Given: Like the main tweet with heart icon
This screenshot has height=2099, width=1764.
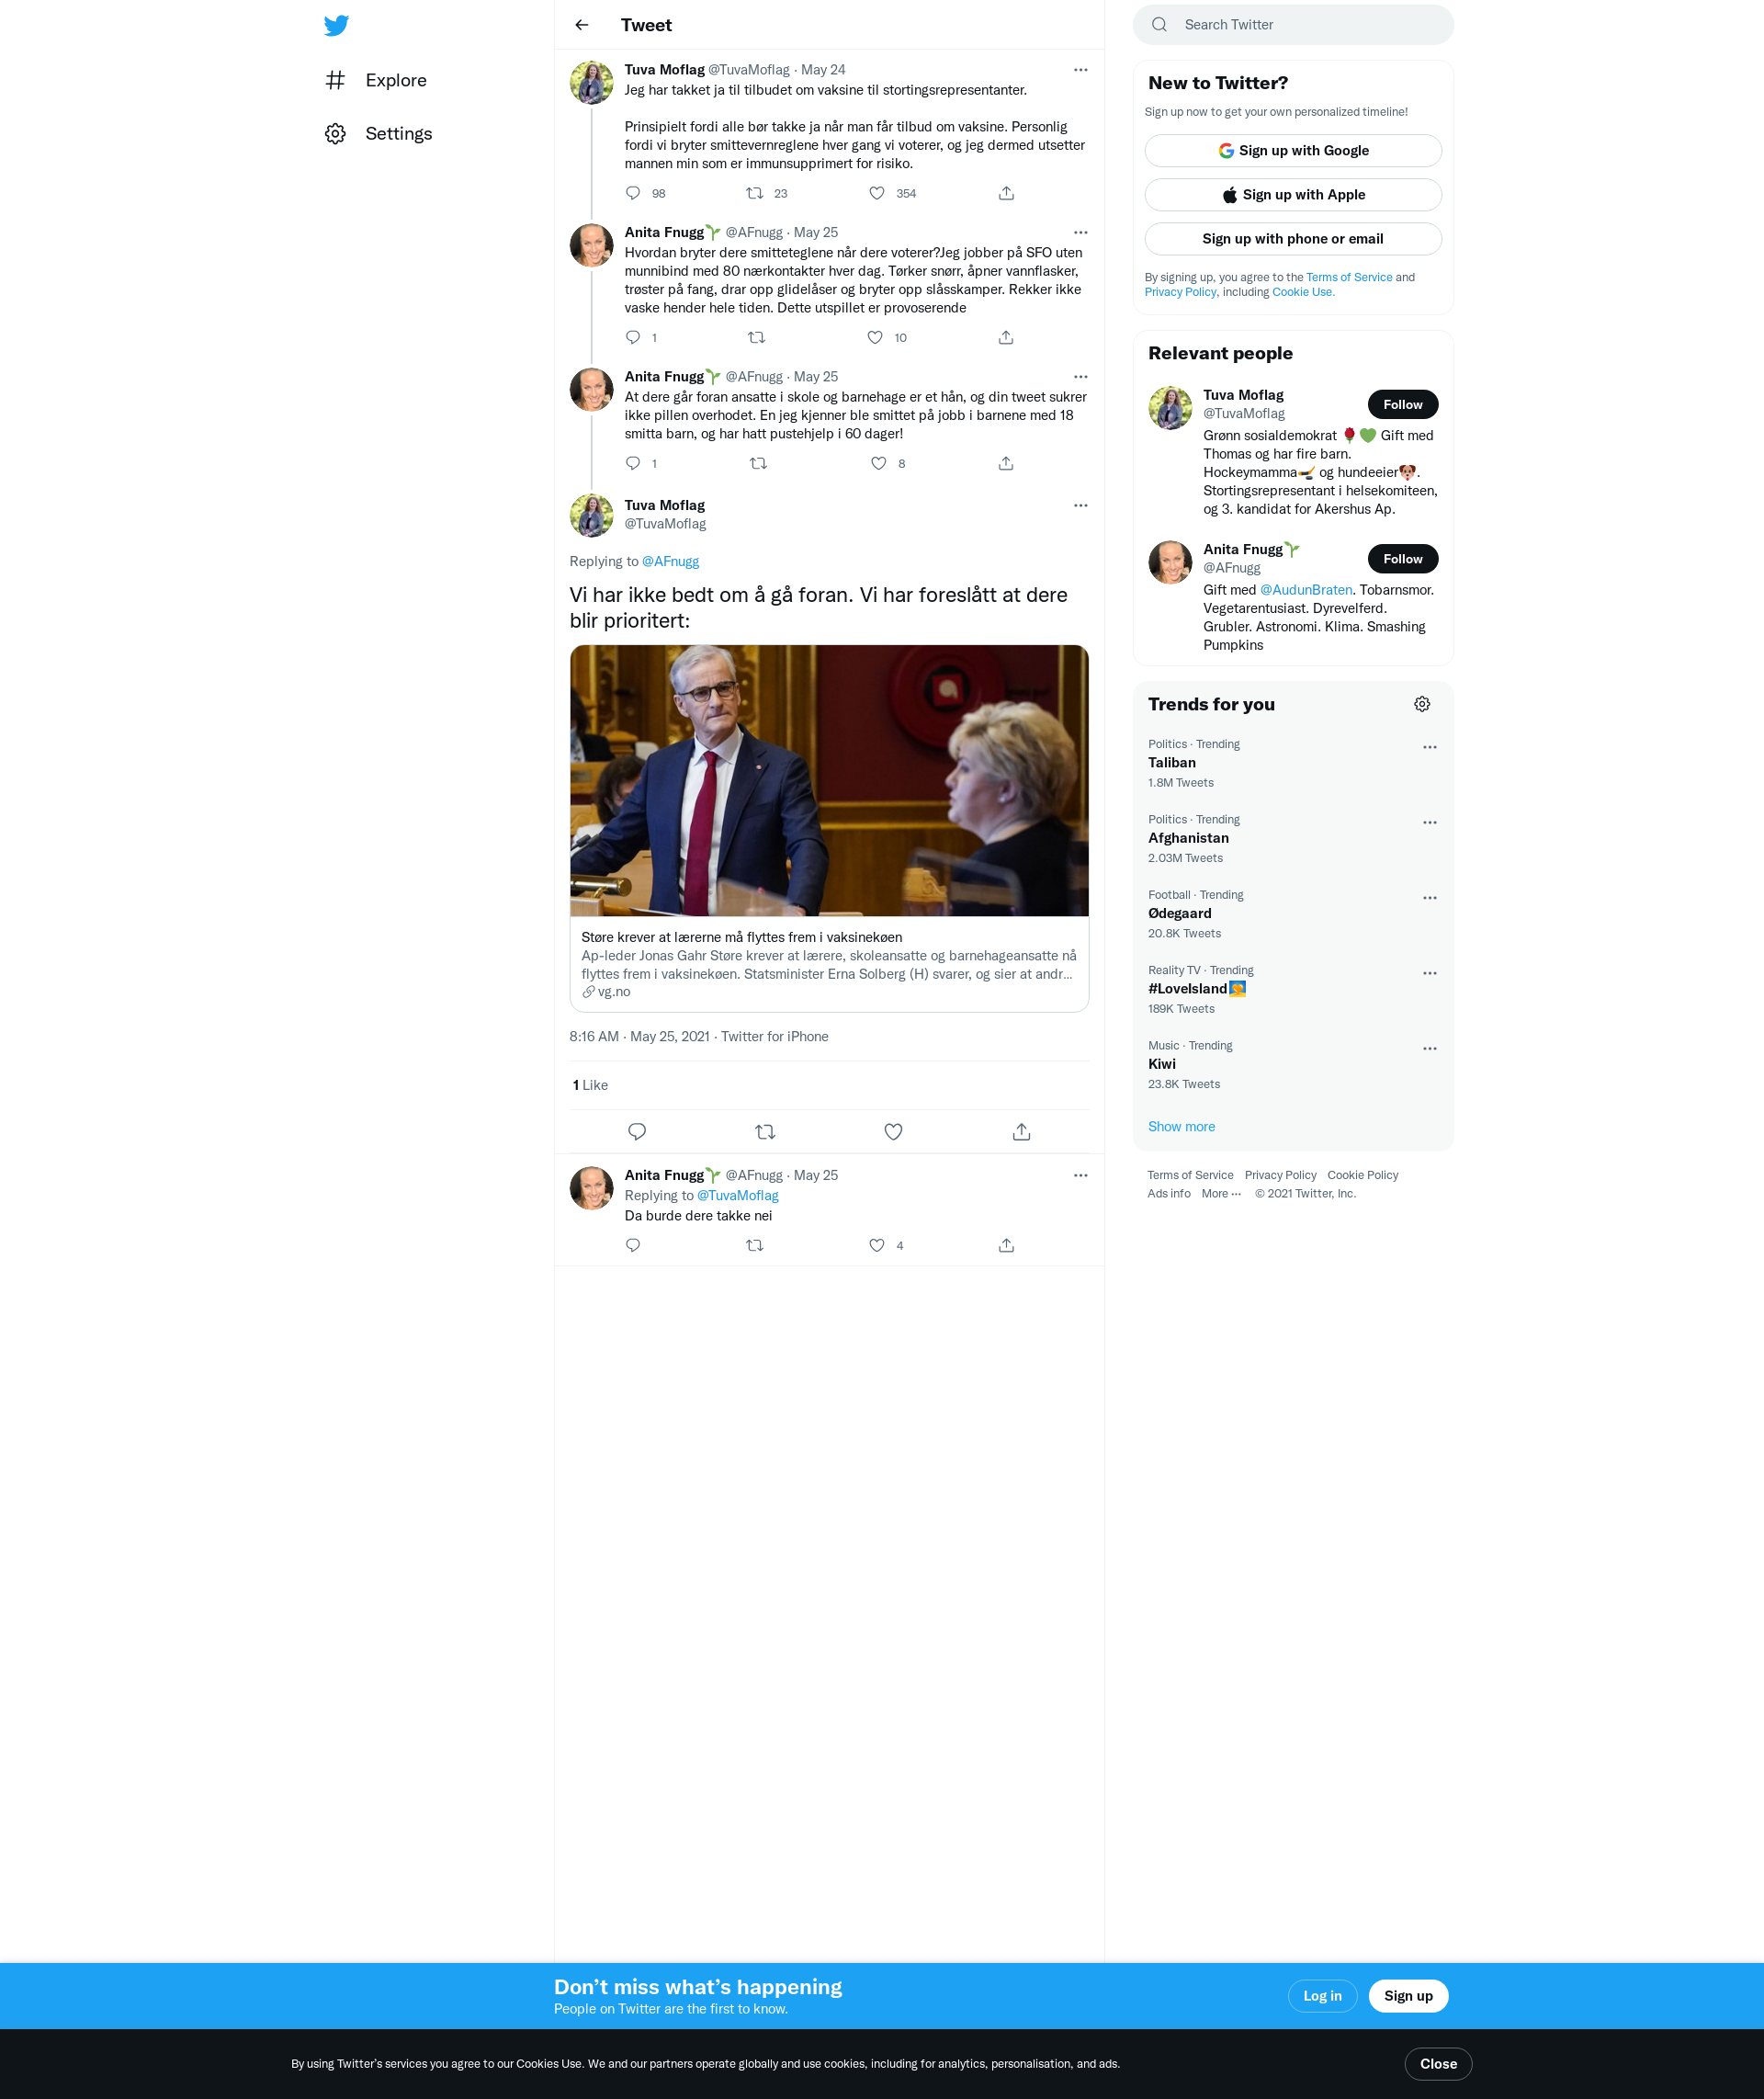Looking at the screenshot, I should [893, 1132].
